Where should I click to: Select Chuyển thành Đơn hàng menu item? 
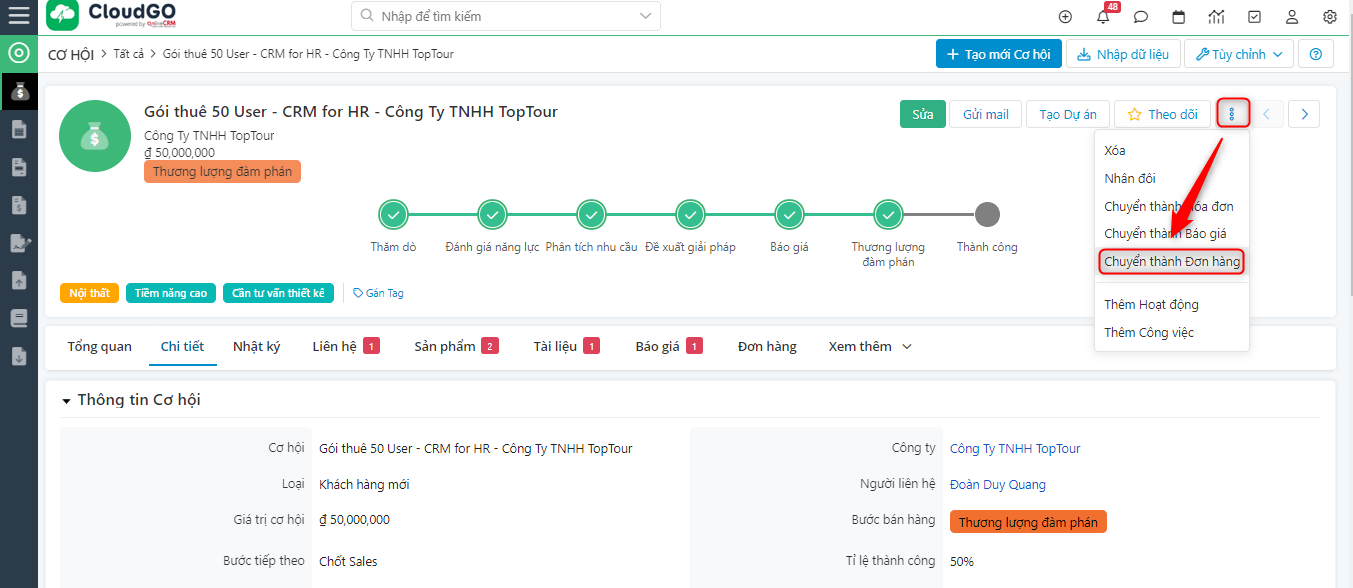pos(1172,262)
